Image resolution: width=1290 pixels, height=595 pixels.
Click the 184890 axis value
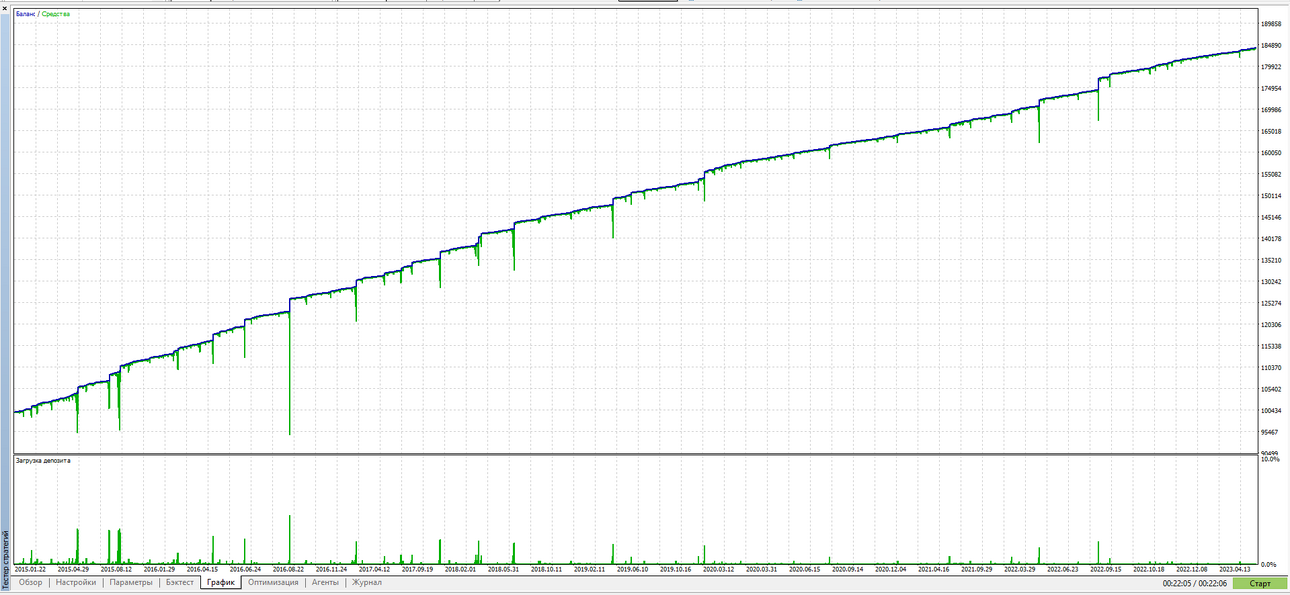(x=1272, y=46)
